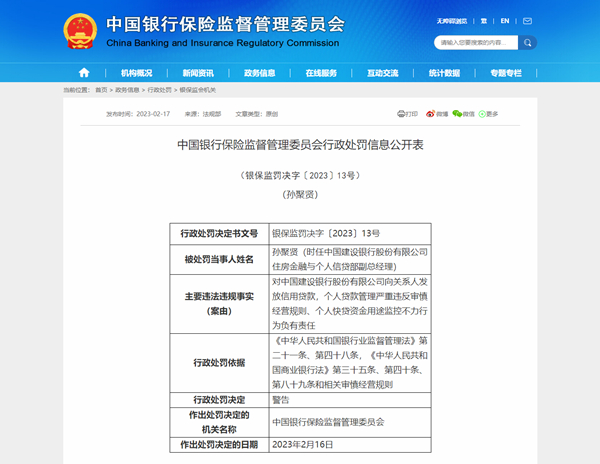The image size is (600, 464).
Task: Click the legal basis cell citing 银行业监督管理法
Action: click(350, 363)
